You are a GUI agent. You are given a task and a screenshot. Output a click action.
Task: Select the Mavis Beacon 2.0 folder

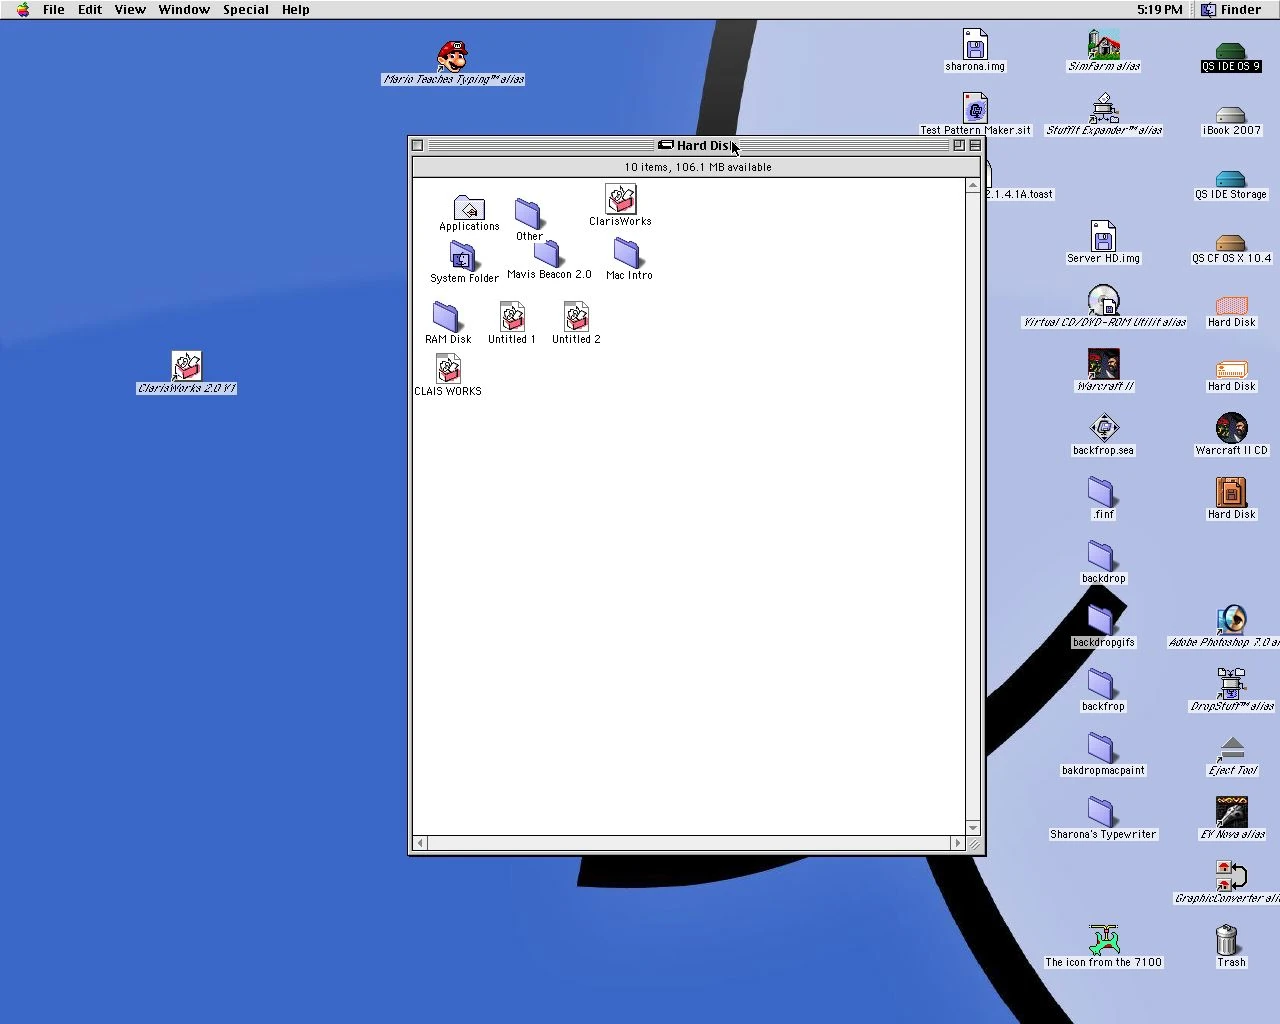[547, 254]
